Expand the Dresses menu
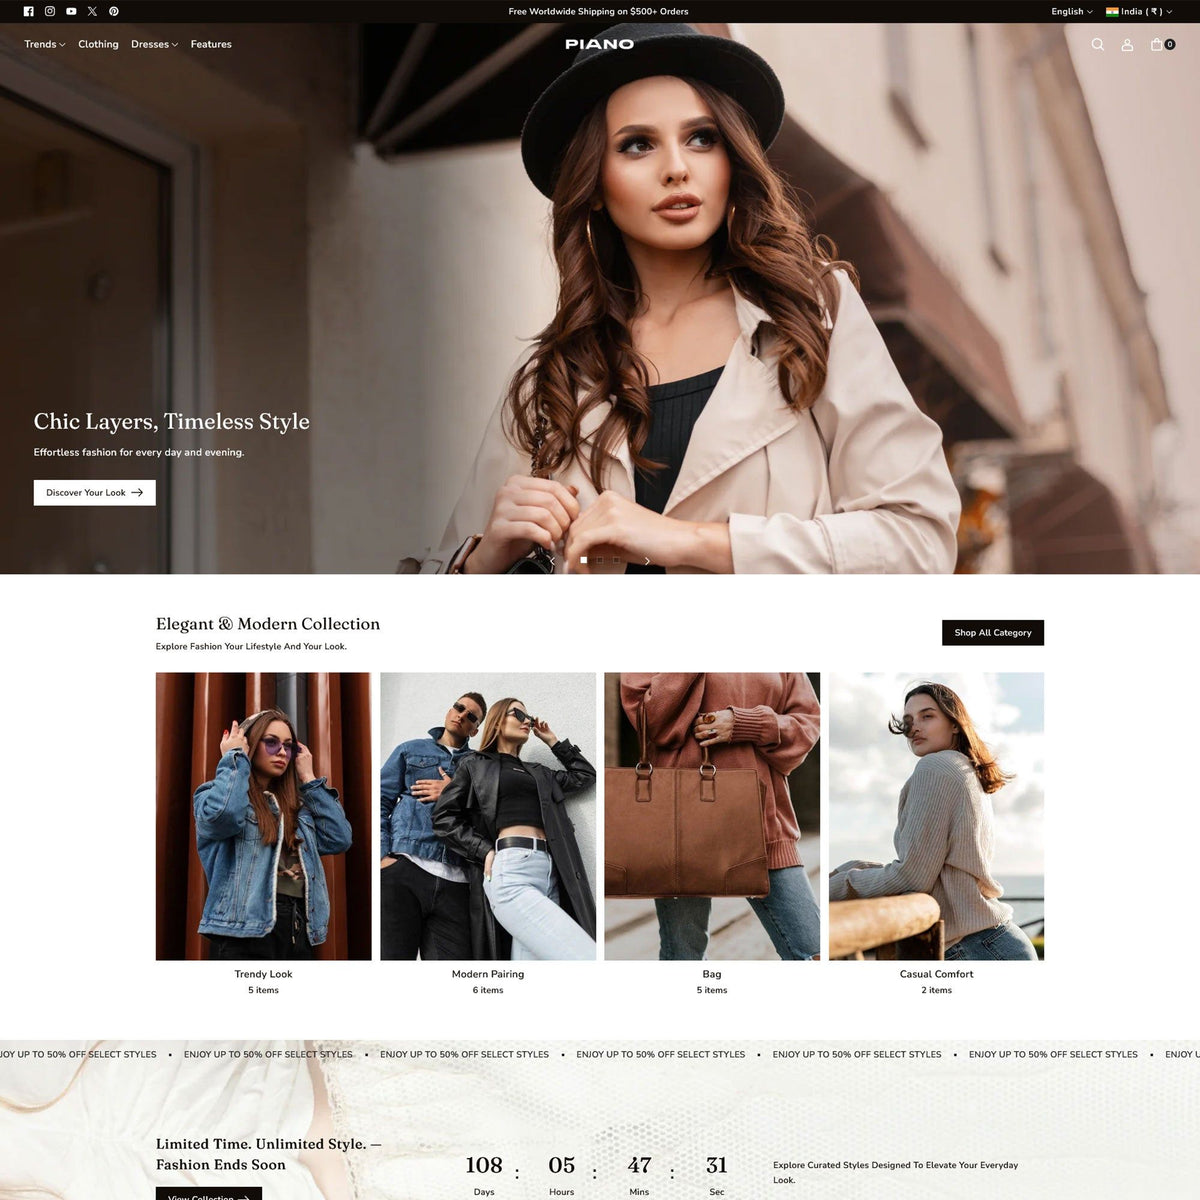 154,44
